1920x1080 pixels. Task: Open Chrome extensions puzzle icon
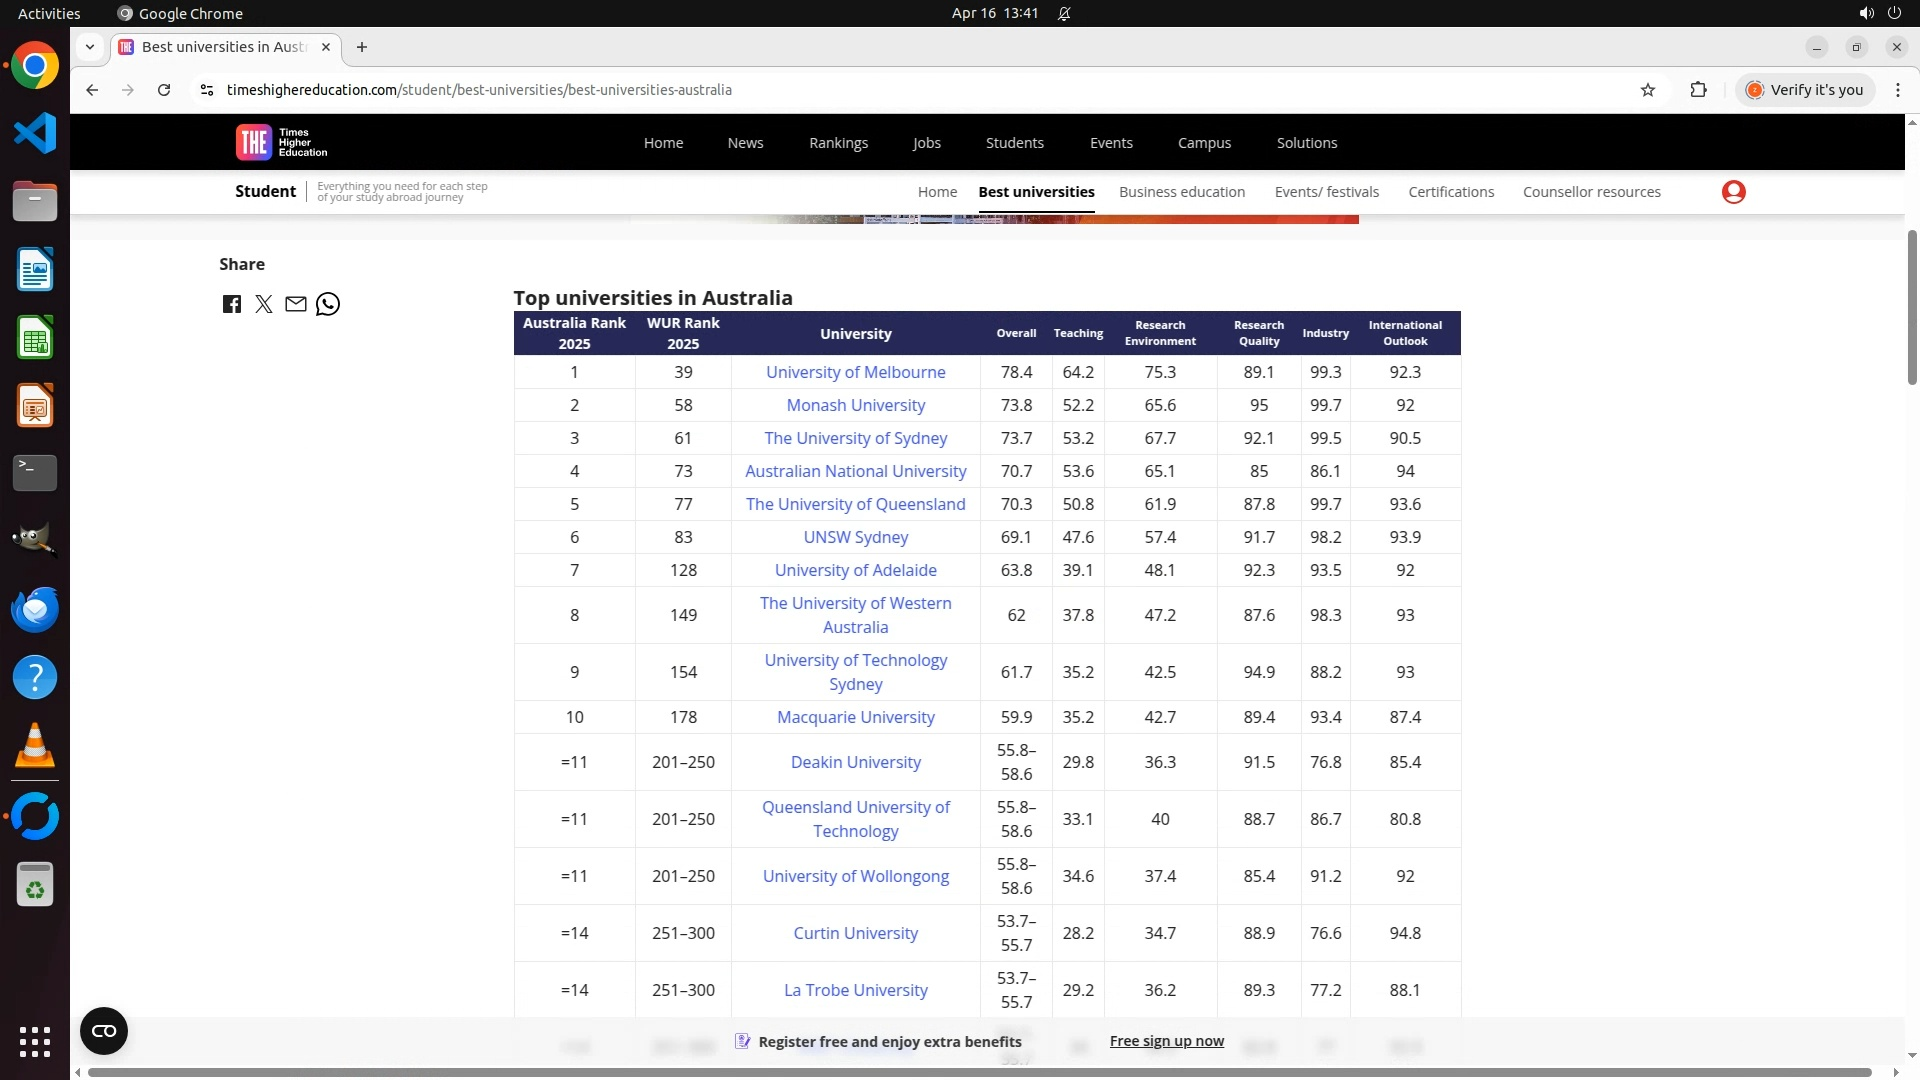point(1698,90)
